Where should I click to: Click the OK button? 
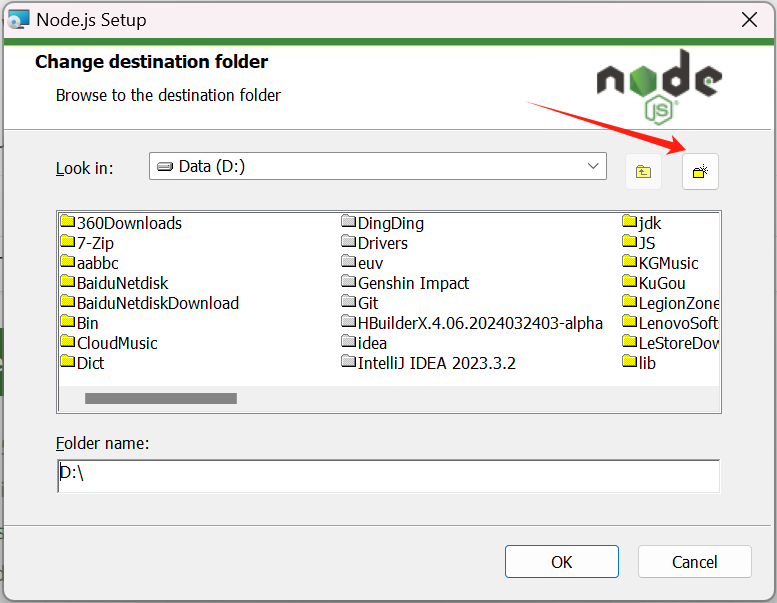pyautogui.click(x=561, y=561)
